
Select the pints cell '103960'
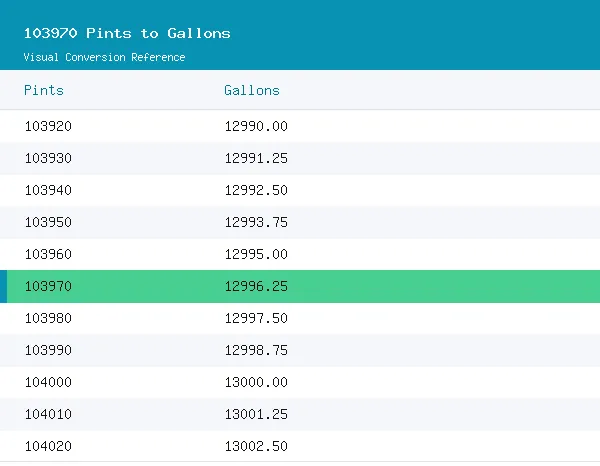[x=48, y=254]
